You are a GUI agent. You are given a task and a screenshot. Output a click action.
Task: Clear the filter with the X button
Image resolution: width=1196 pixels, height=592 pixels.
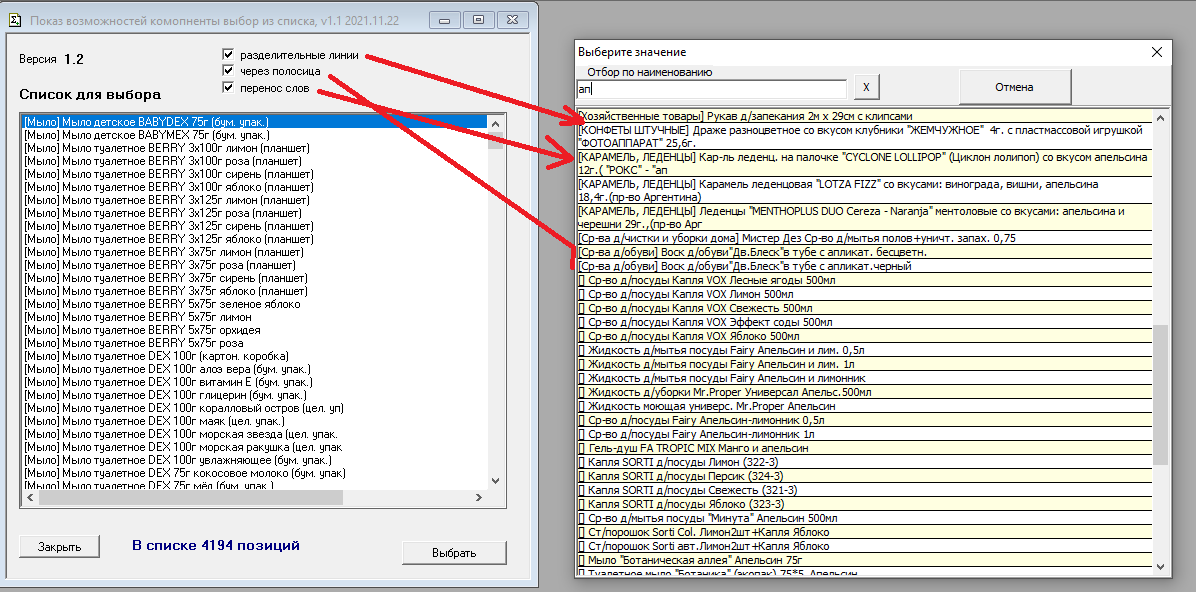(x=866, y=88)
